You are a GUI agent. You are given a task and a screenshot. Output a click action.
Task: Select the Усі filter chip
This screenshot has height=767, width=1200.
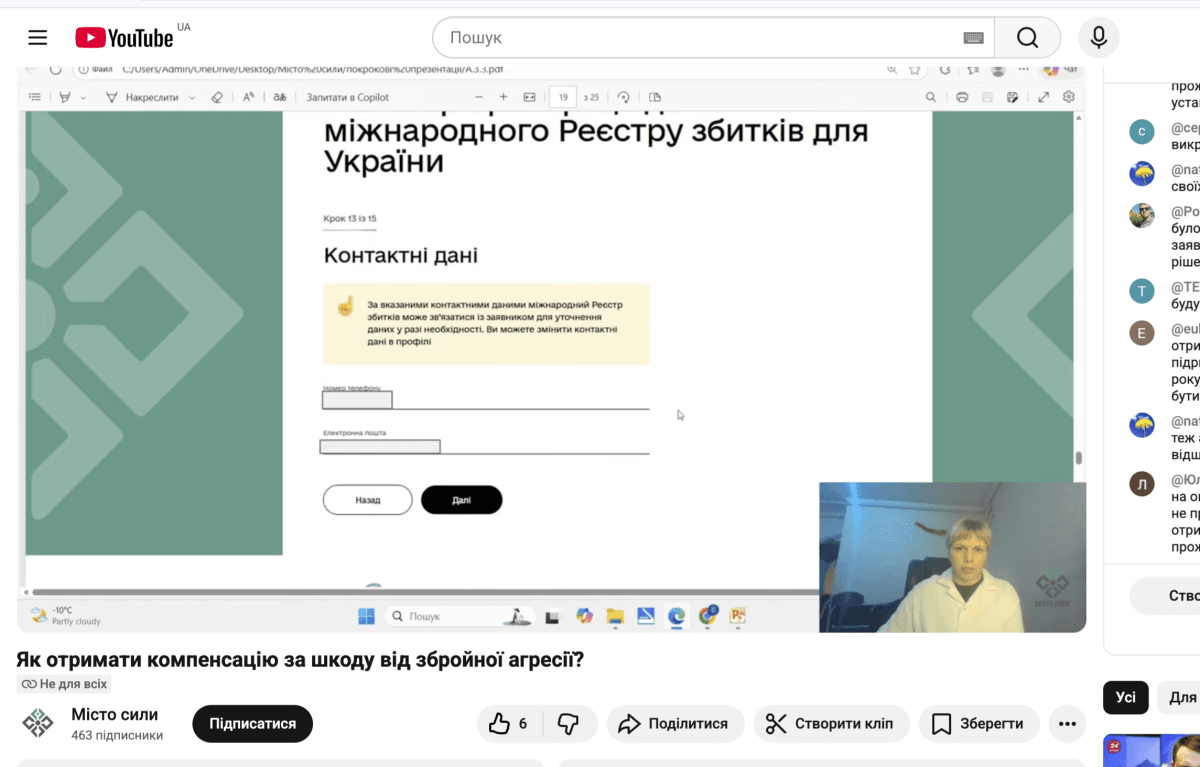point(1125,698)
